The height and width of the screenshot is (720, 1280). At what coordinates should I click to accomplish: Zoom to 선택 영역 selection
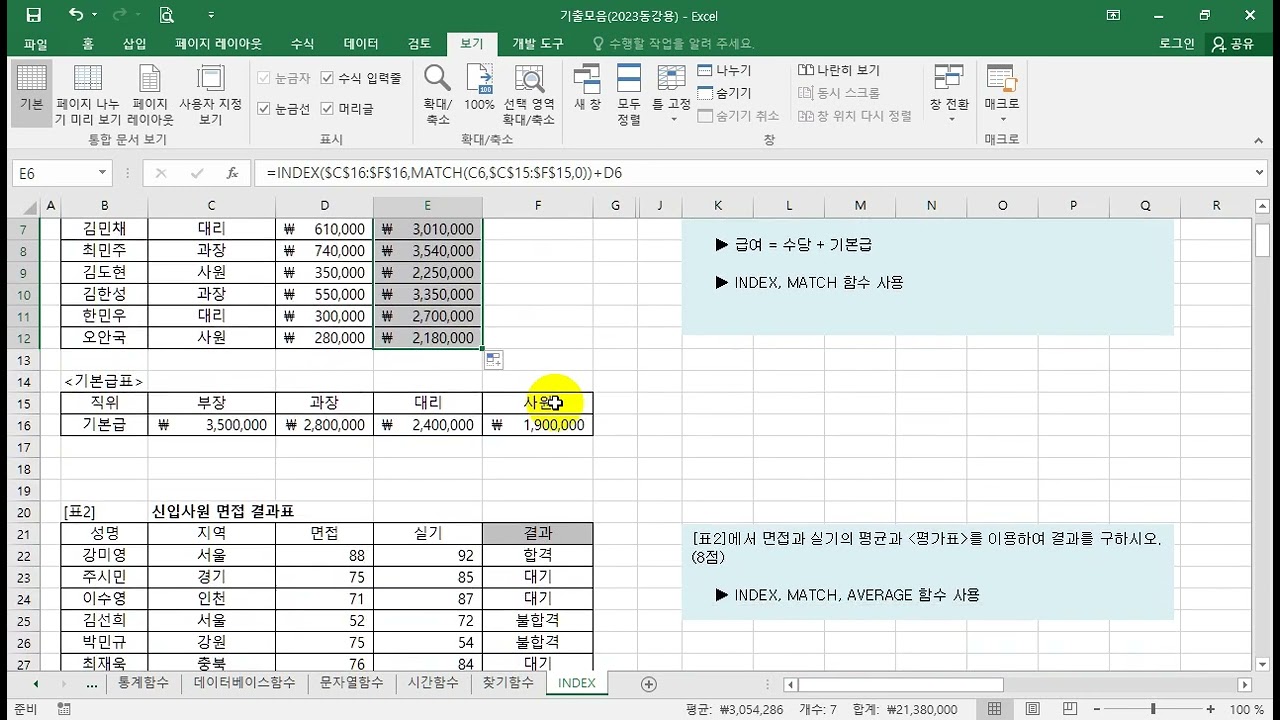coord(528,95)
